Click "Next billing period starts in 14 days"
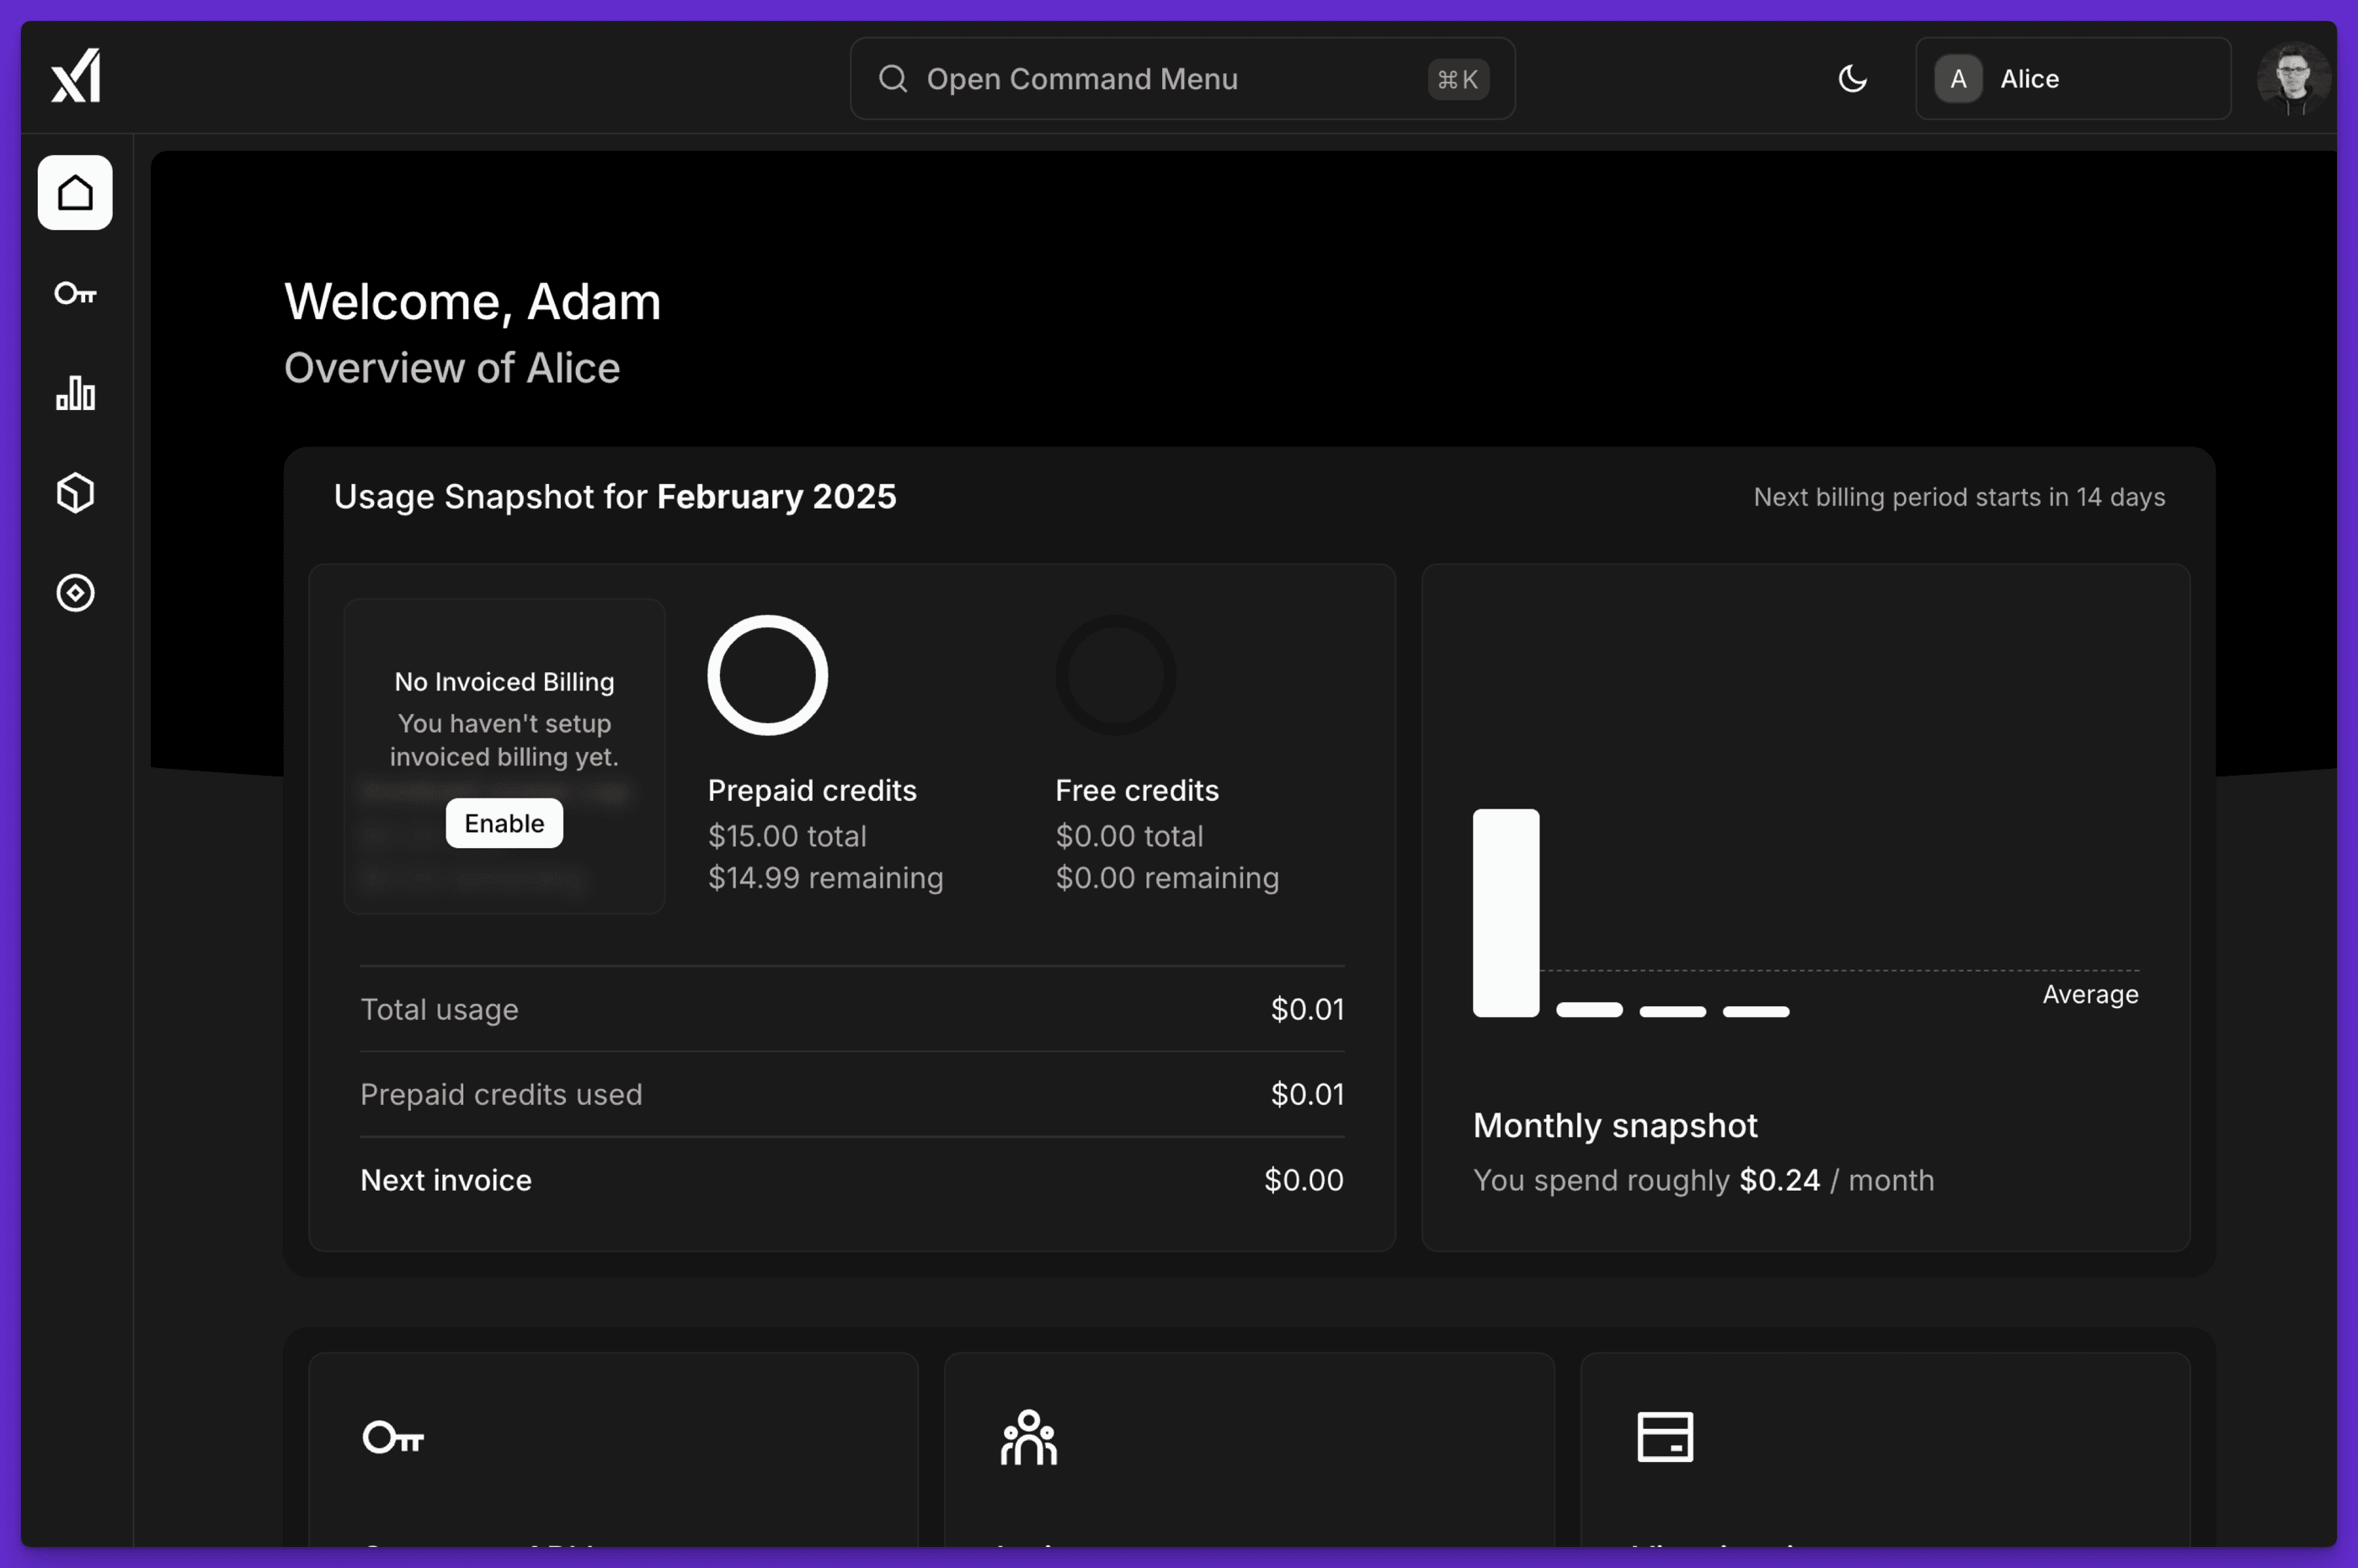 (1959, 497)
